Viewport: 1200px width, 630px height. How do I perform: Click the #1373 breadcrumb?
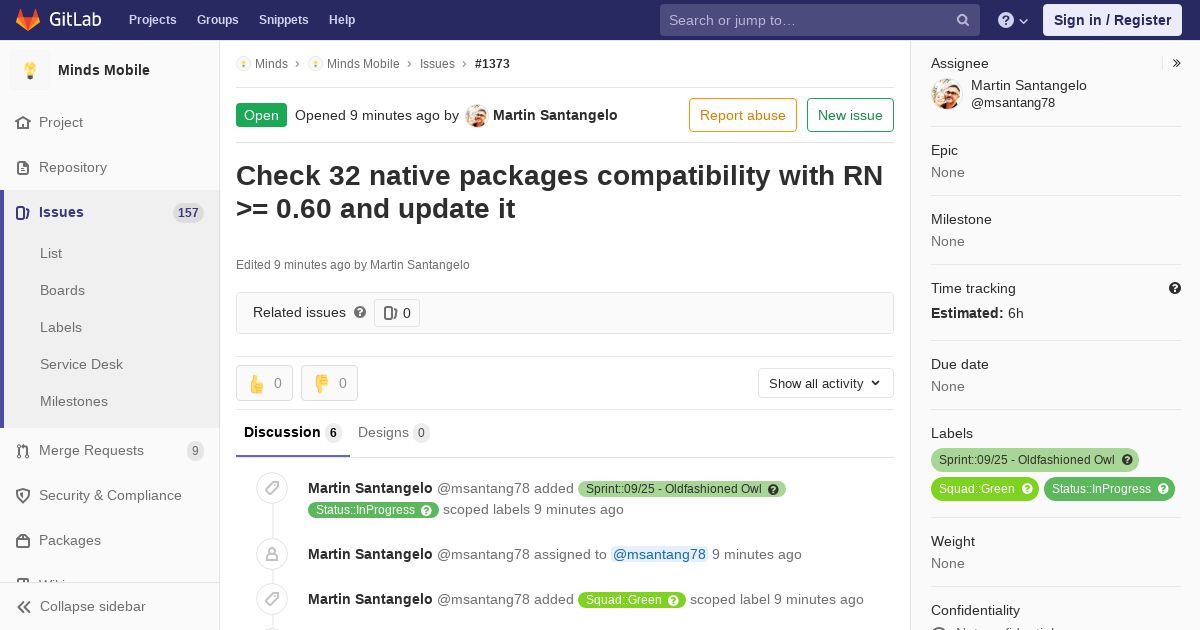[x=492, y=63]
